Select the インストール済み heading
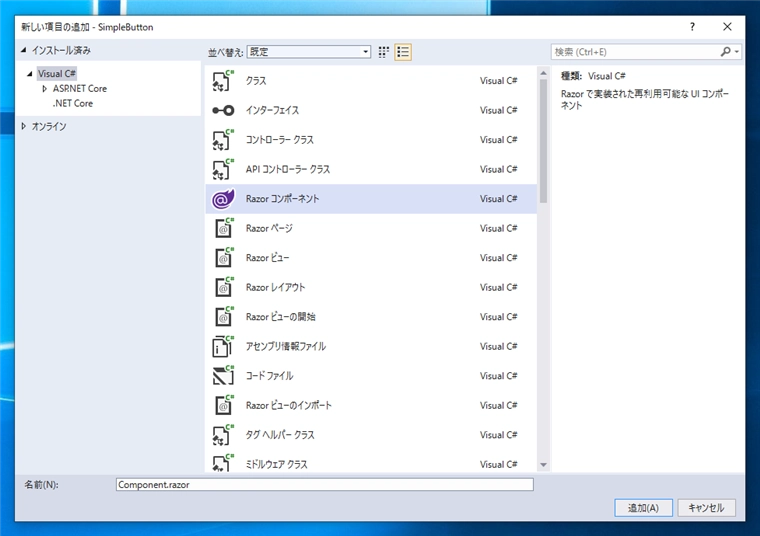Image resolution: width=760 pixels, height=536 pixels. point(61,50)
